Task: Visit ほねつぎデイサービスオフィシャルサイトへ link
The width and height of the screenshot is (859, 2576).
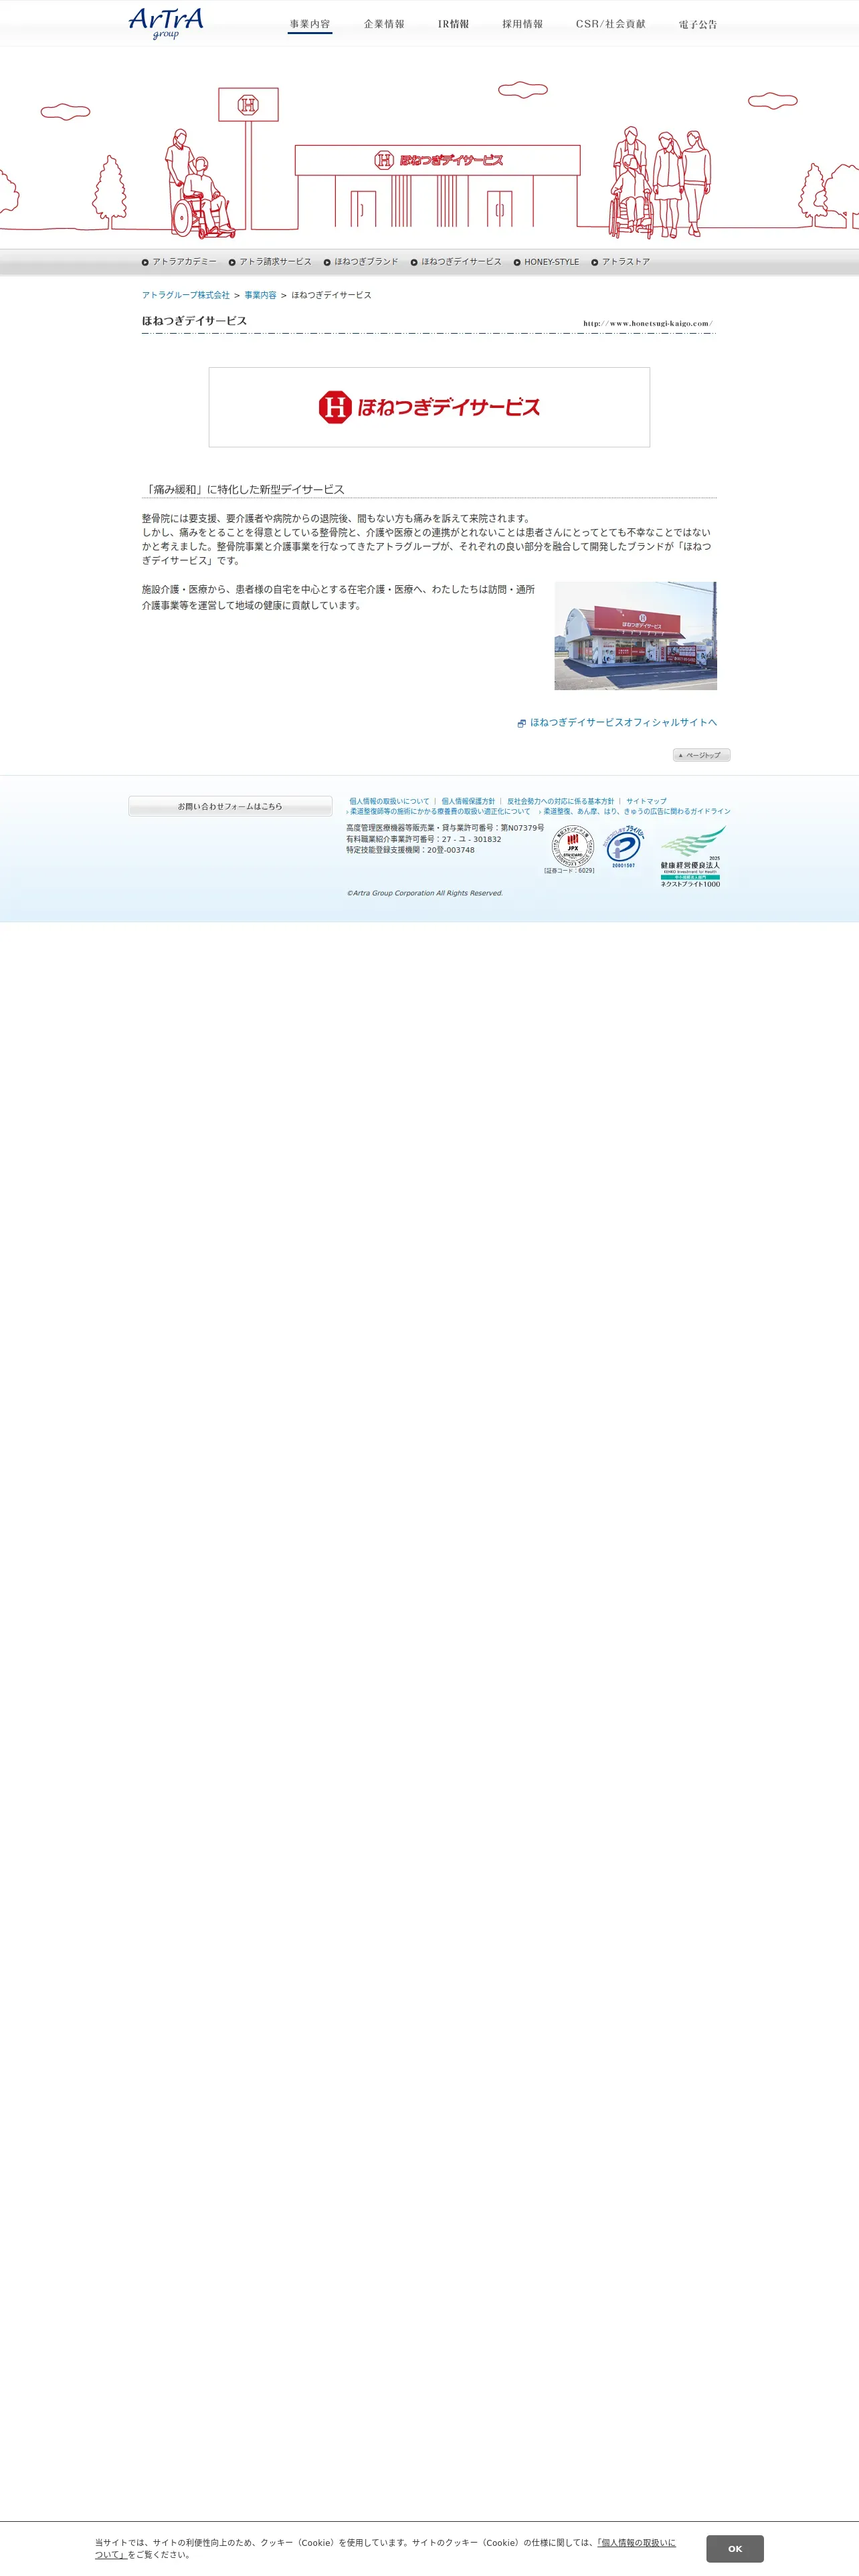Action: (623, 722)
